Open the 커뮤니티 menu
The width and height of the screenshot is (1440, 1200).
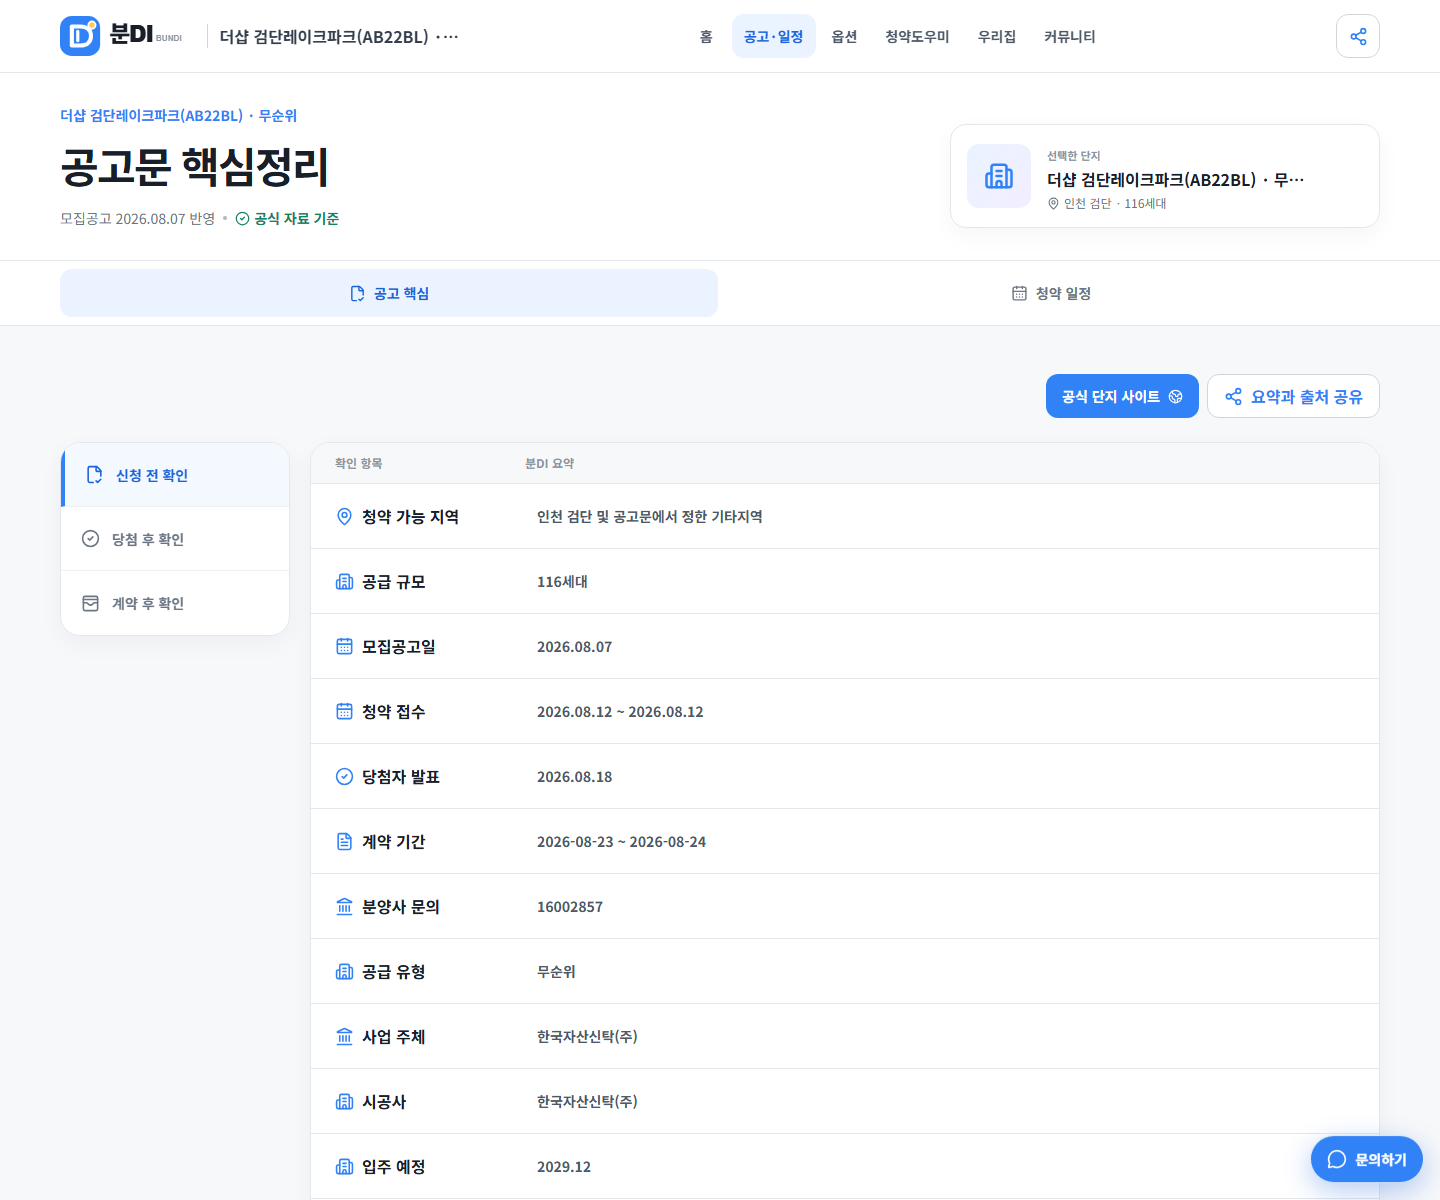(x=1070, y=36)
